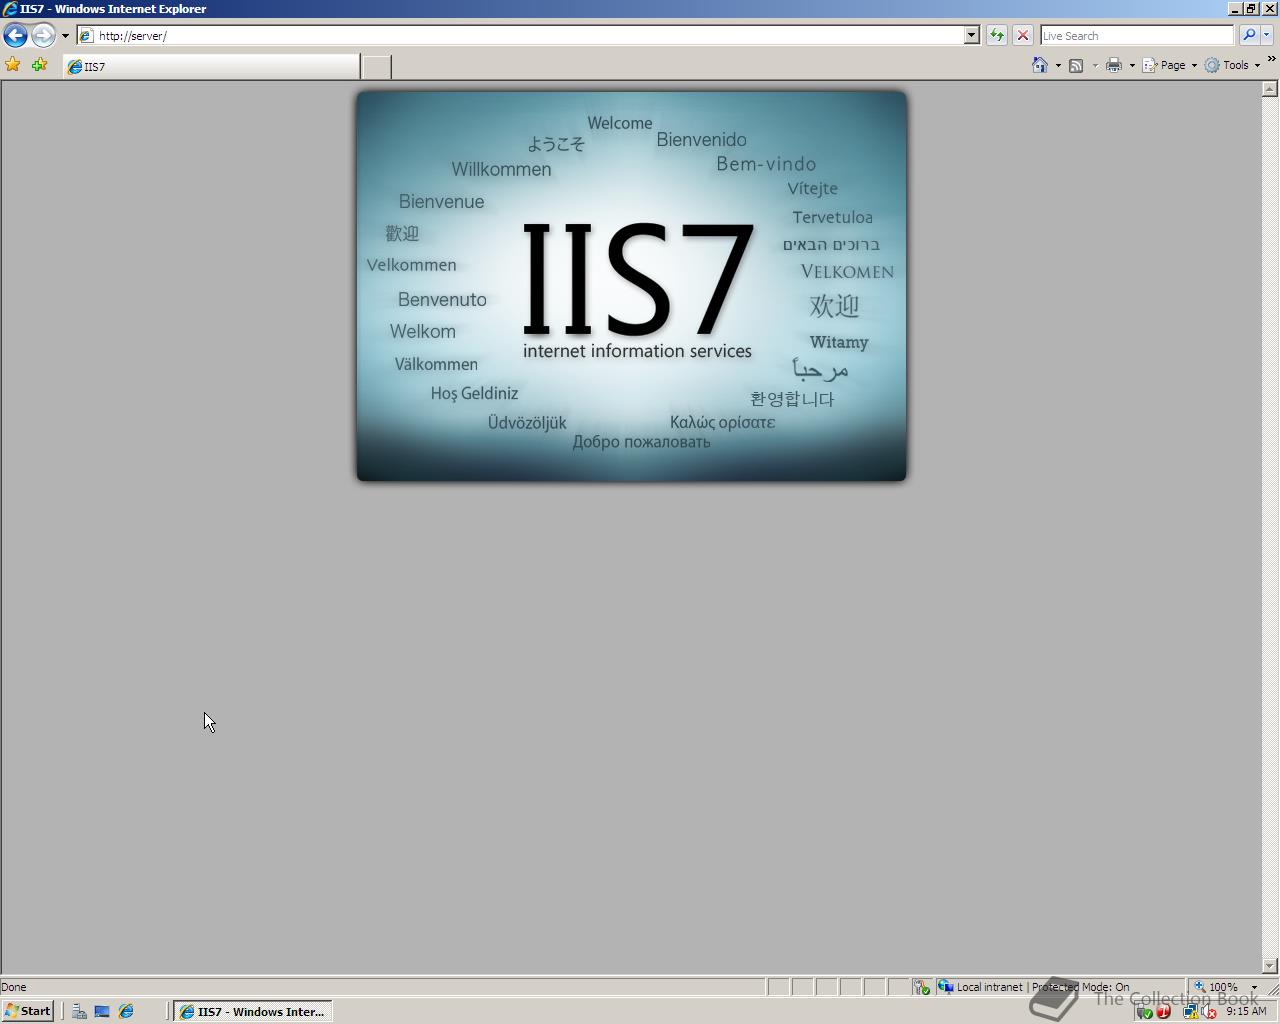Stop loading with the red X icon
This screenshot has height=1024, width=1280.
(x=1022, y=35)
